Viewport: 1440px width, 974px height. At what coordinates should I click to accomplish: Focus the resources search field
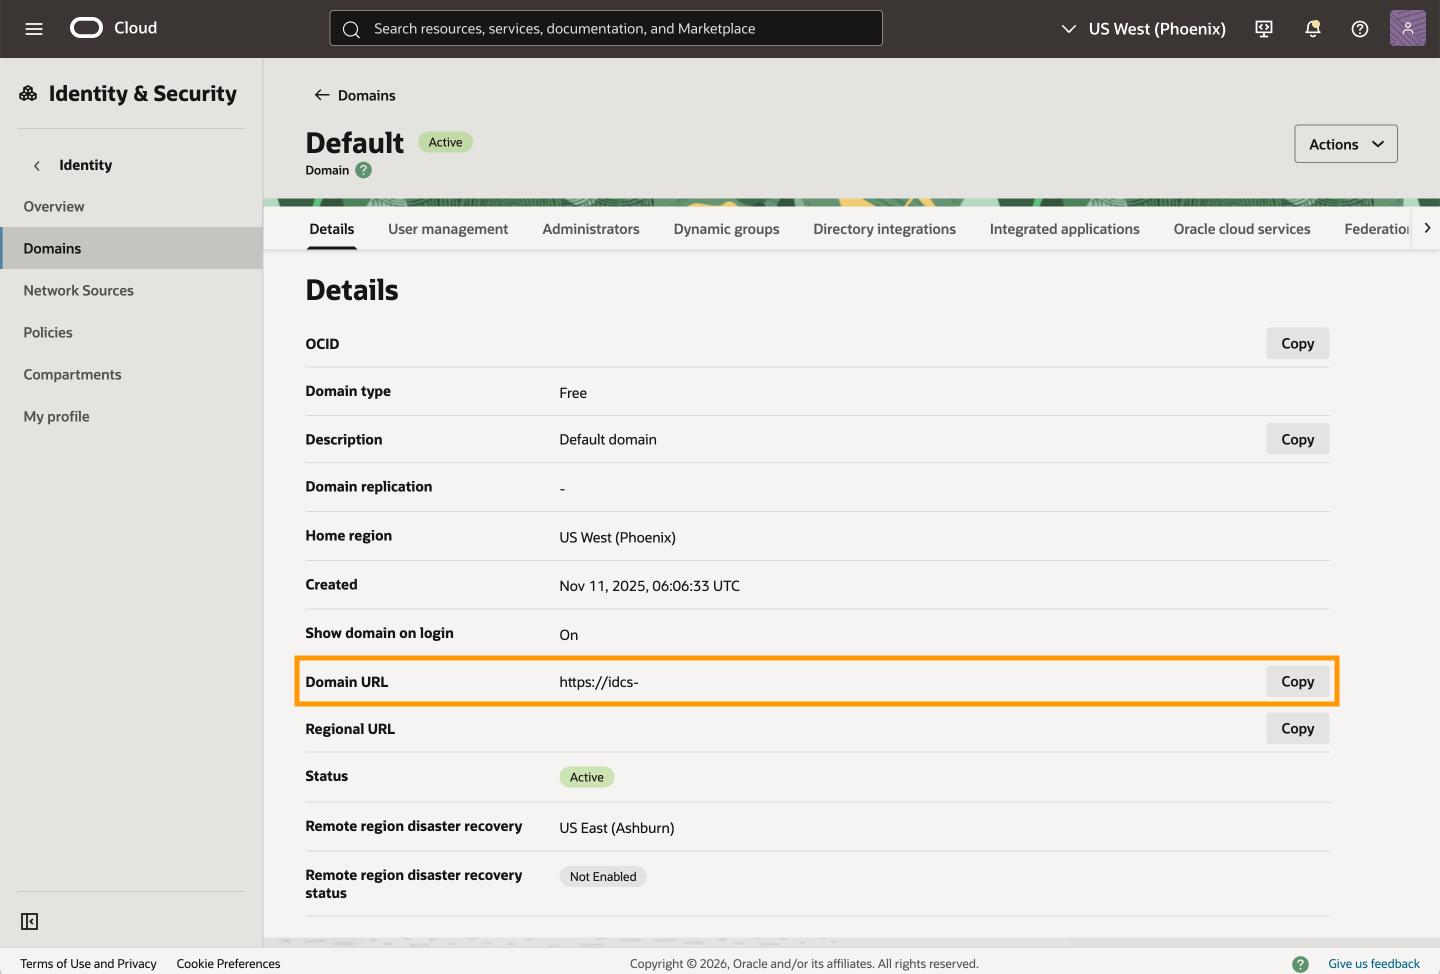tap(606, 28)
